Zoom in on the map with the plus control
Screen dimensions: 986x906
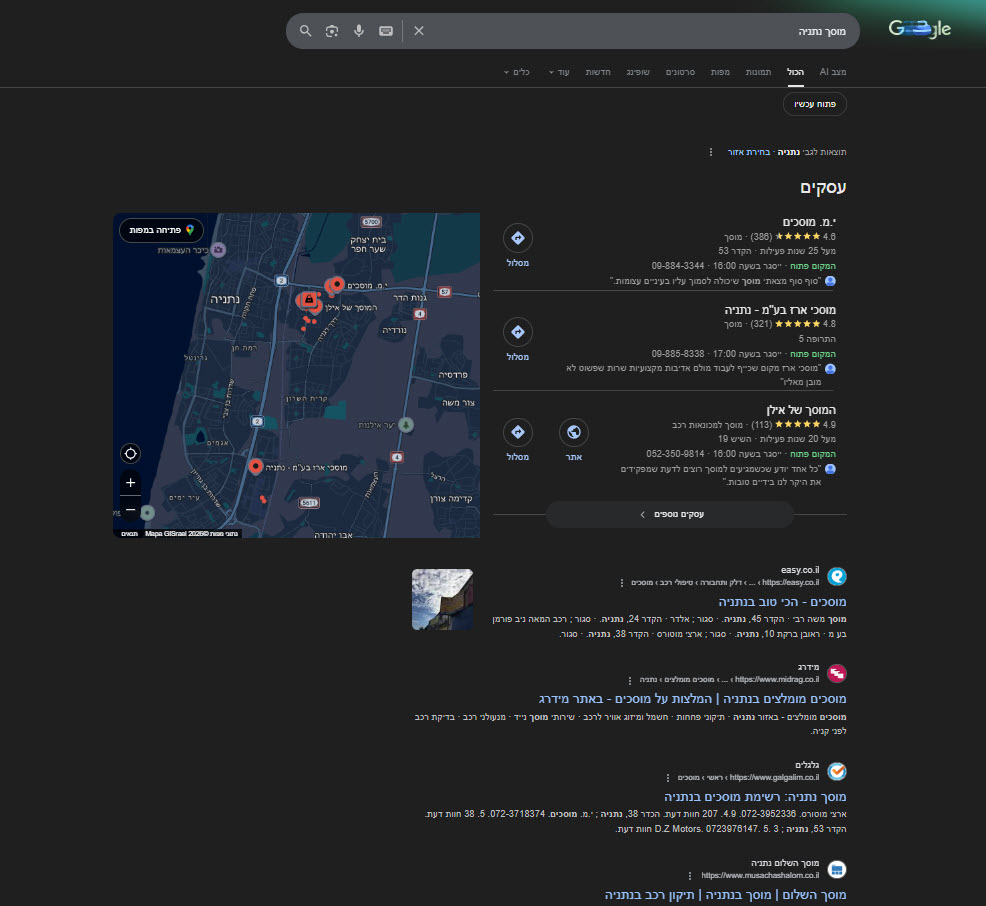(x=130, y=482)
